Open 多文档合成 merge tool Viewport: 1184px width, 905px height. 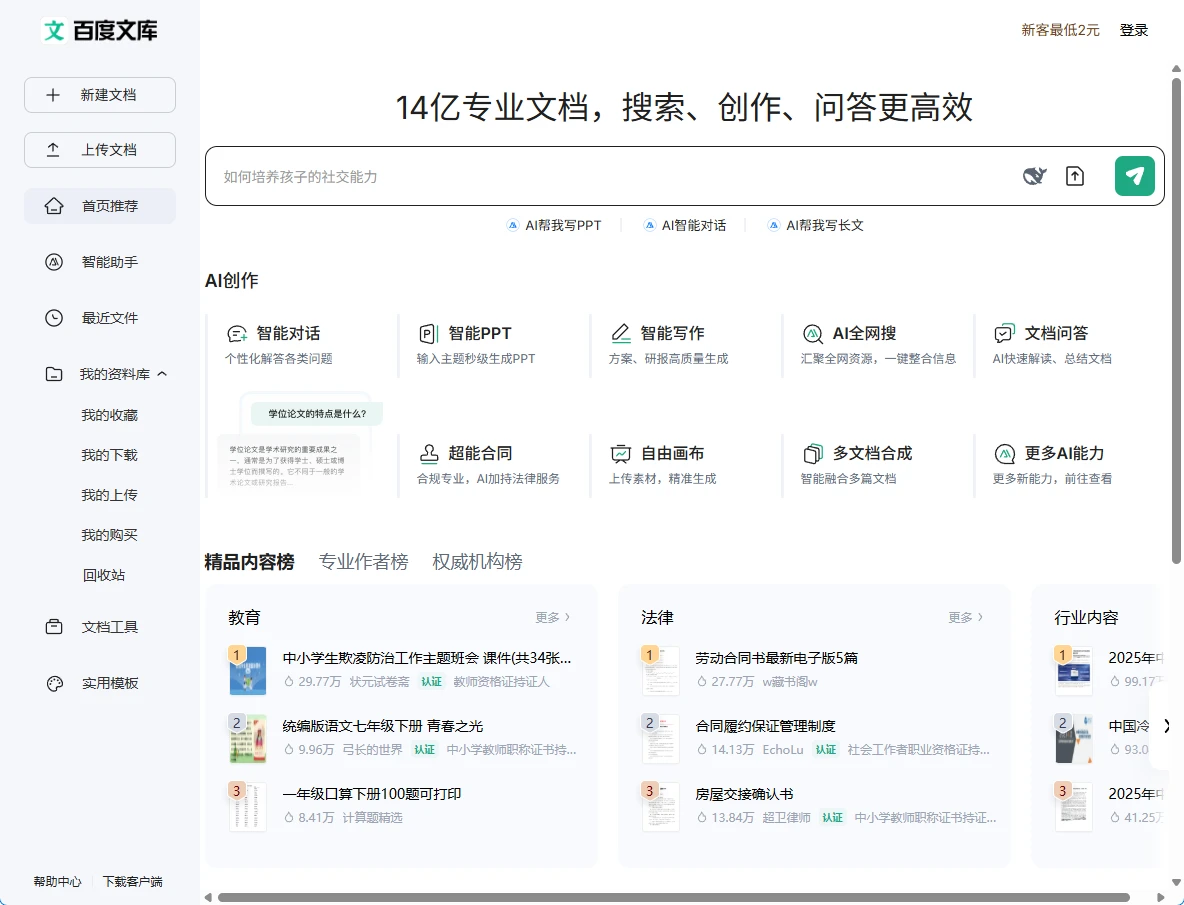pos(872,454)
